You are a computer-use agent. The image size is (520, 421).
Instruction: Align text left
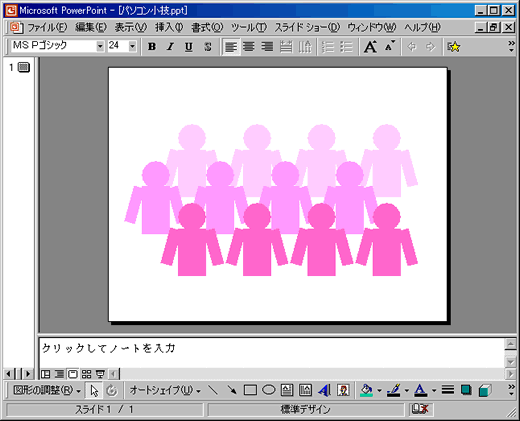pyautogui.click(x=231, y=46)
